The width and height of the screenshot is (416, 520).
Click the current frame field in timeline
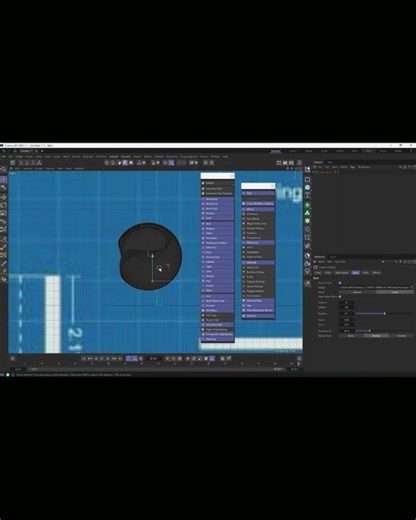click(154, 359)
